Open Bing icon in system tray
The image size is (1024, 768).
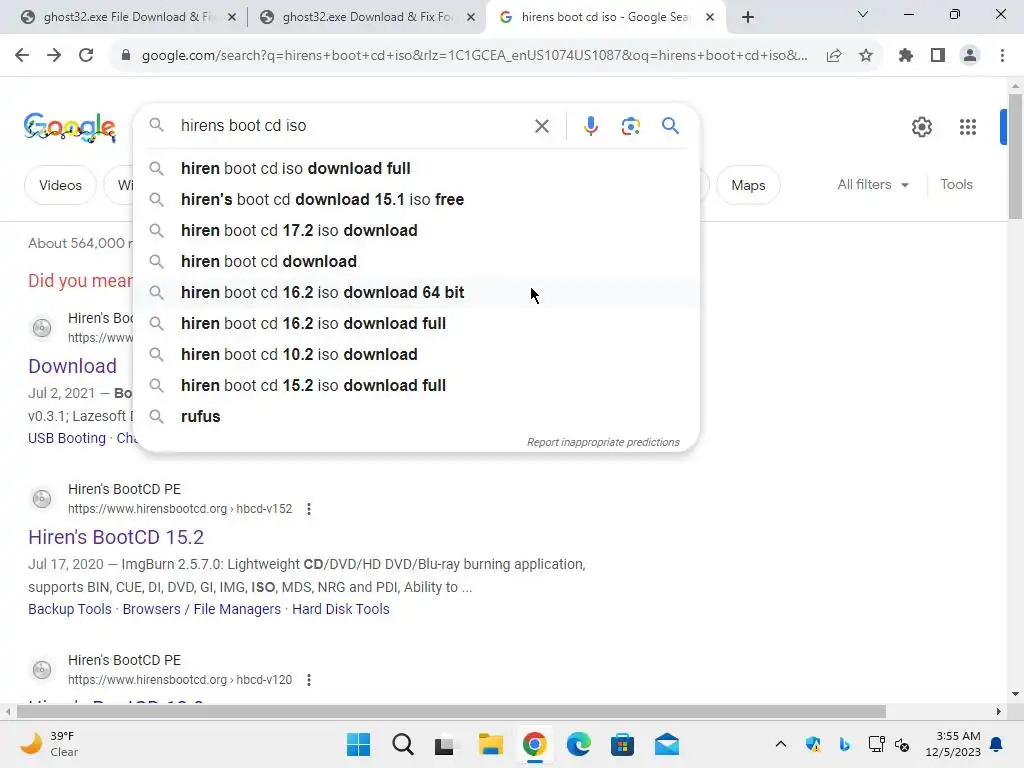click(x=844, y=744)
